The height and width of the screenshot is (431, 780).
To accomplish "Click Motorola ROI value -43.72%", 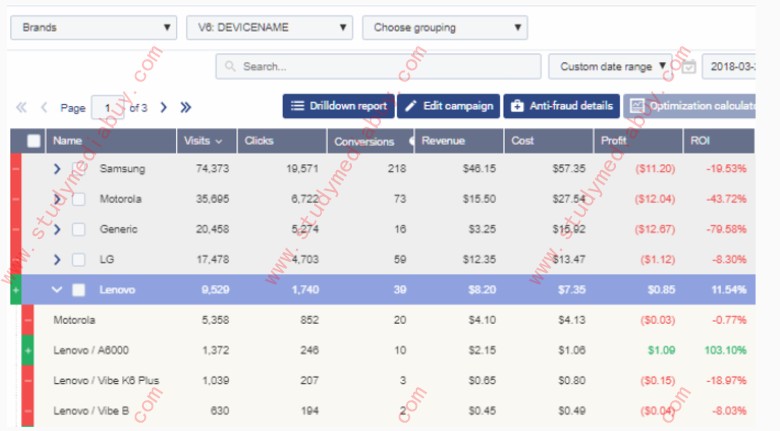I will pos(726,199).
